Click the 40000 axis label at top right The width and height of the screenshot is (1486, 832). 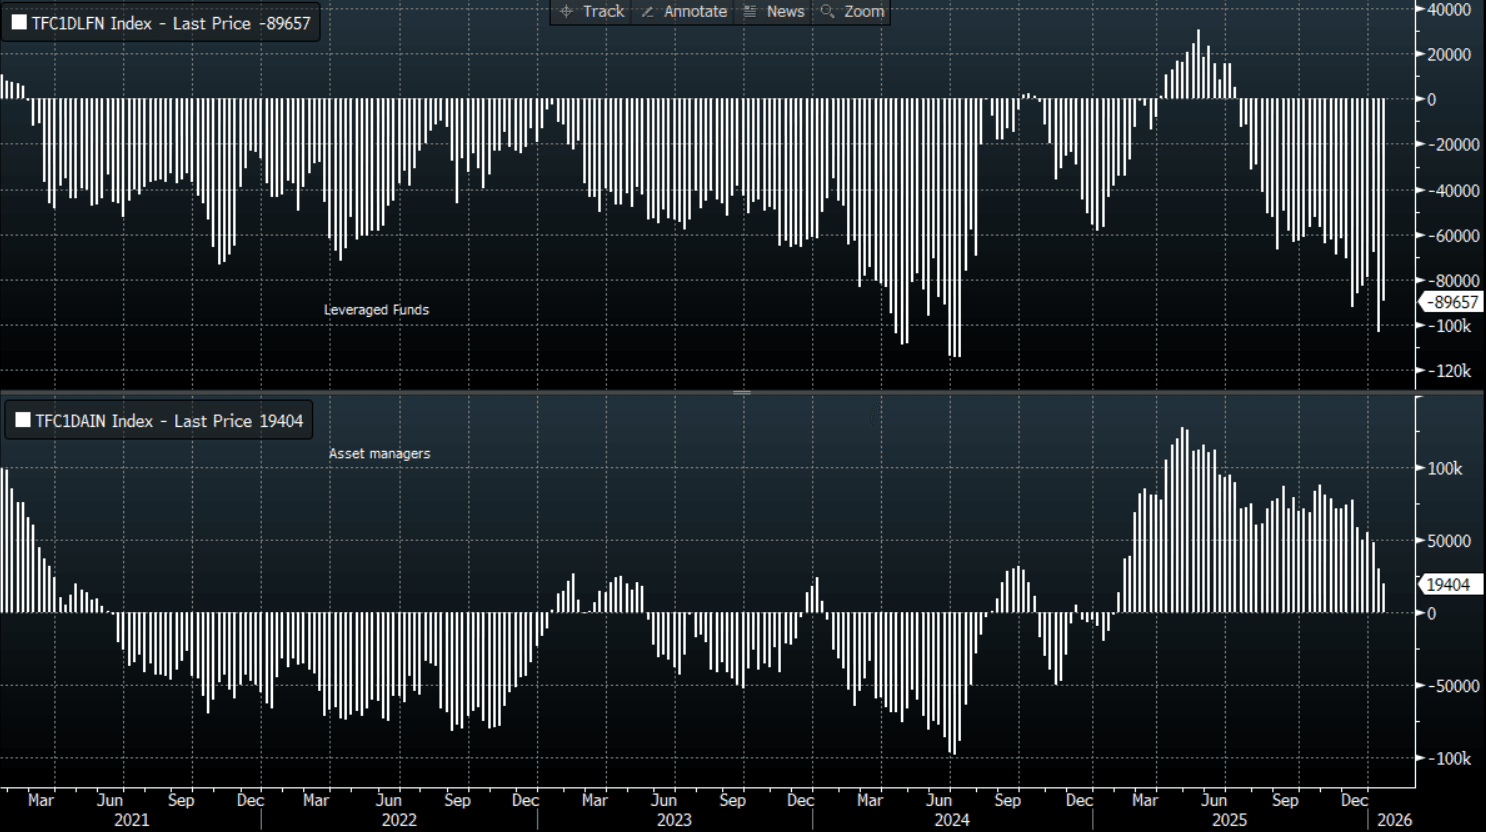click(1449, 10)
